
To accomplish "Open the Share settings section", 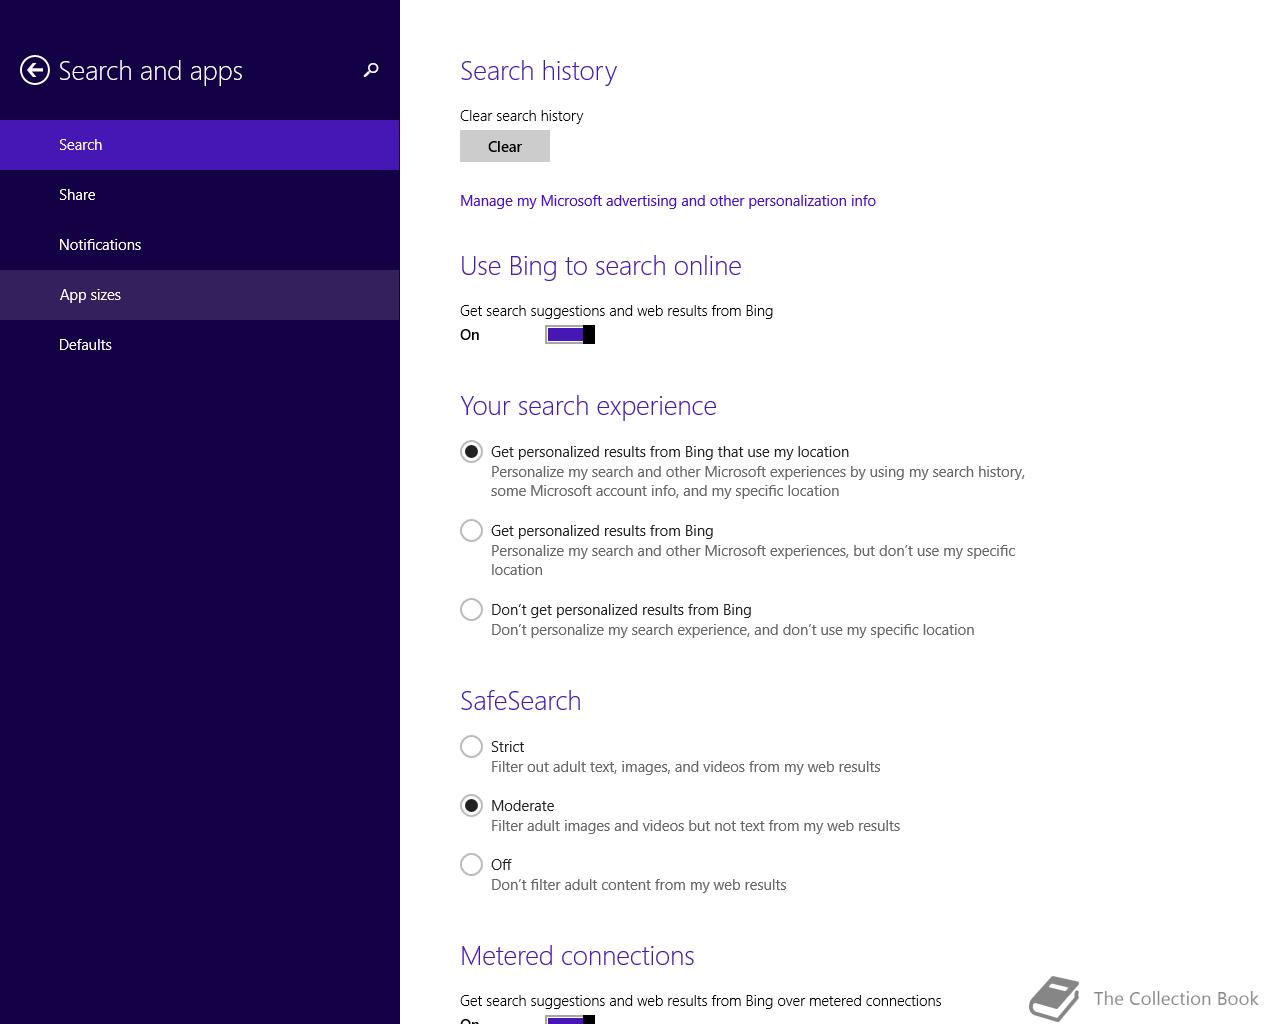I will (x=77, y=195).
